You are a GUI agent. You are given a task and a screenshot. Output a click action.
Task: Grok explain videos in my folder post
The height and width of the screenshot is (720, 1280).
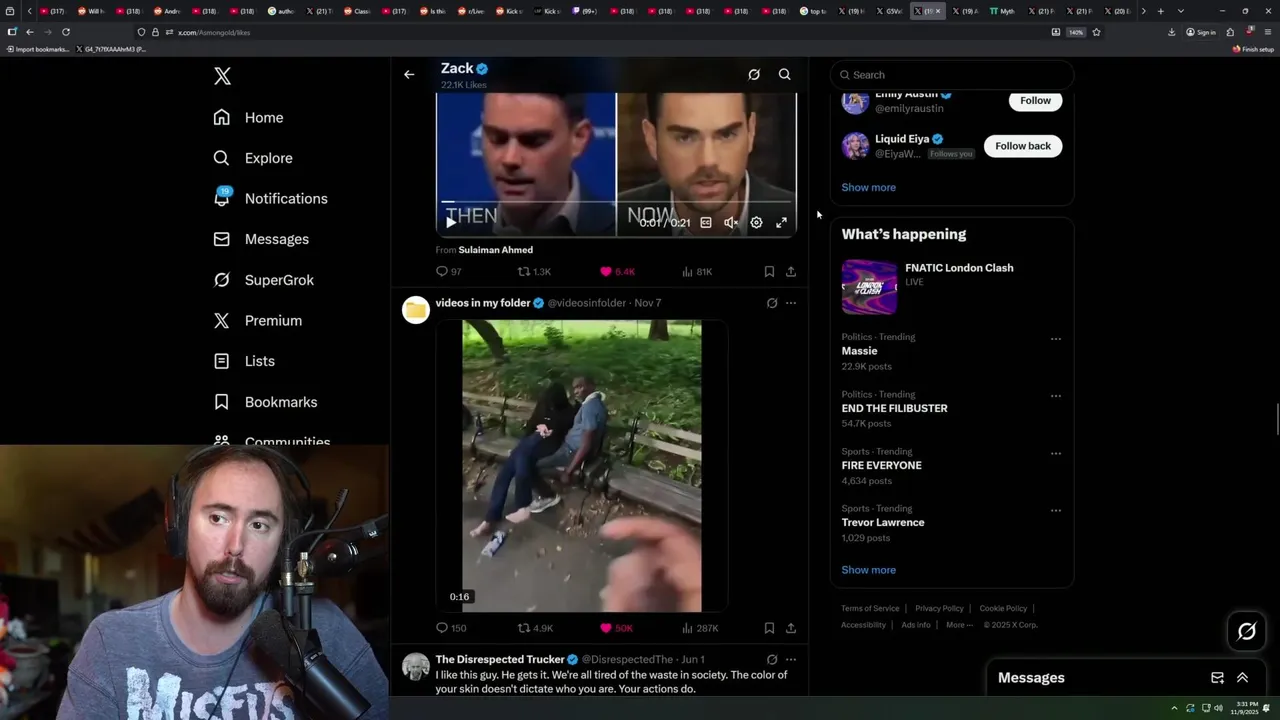pyautogui.click(x=772, y=303)
